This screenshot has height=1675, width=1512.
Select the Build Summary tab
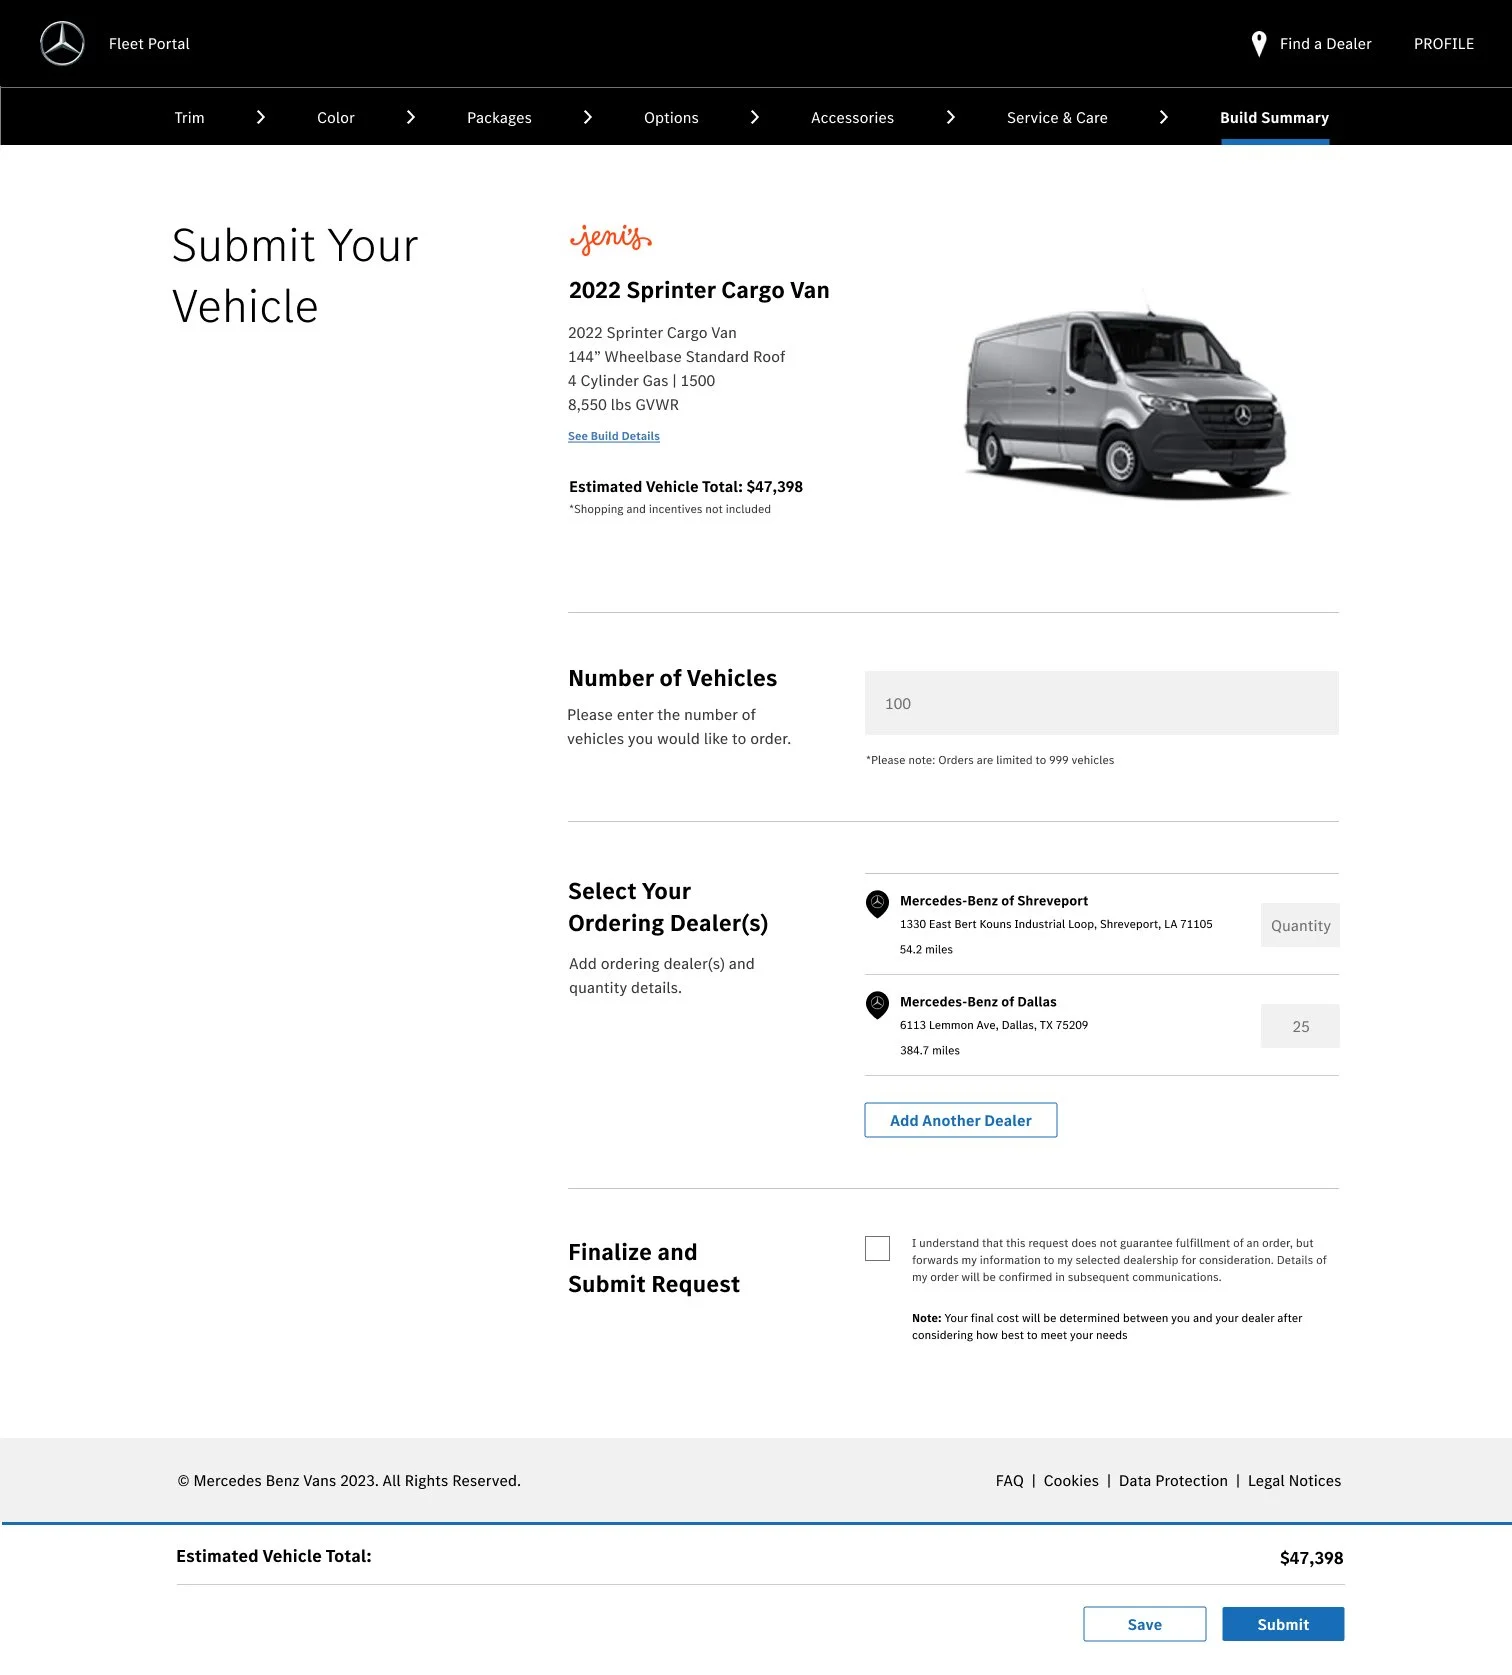[1274, 118]
